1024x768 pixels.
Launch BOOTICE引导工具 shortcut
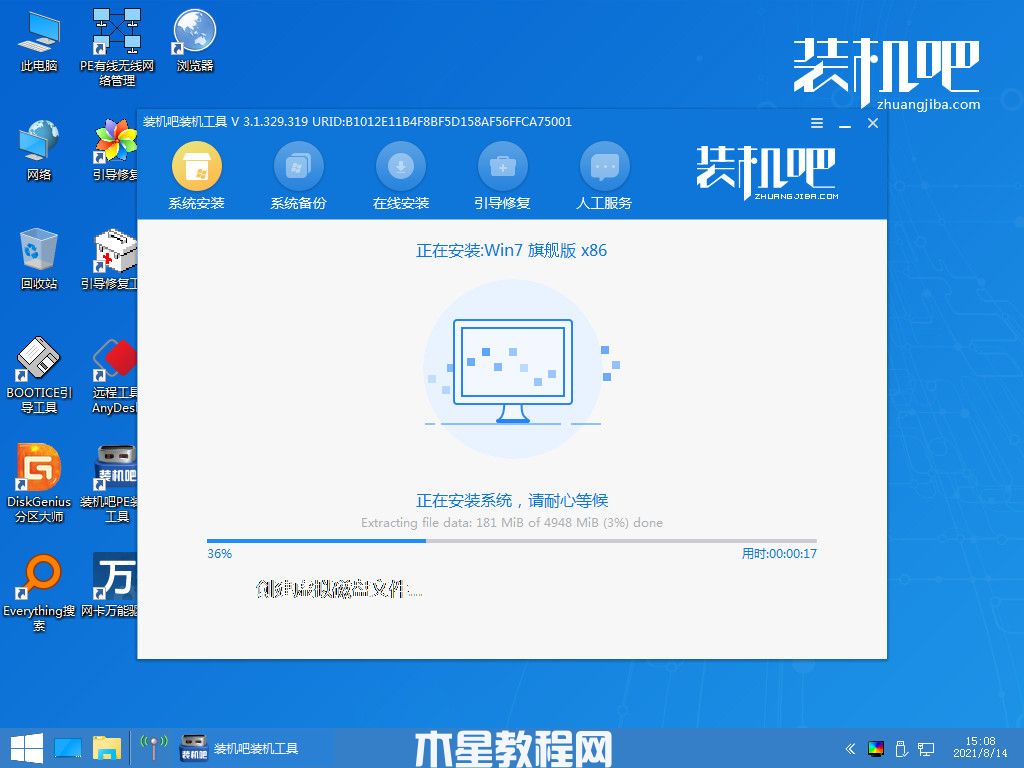tap(39, 375)
